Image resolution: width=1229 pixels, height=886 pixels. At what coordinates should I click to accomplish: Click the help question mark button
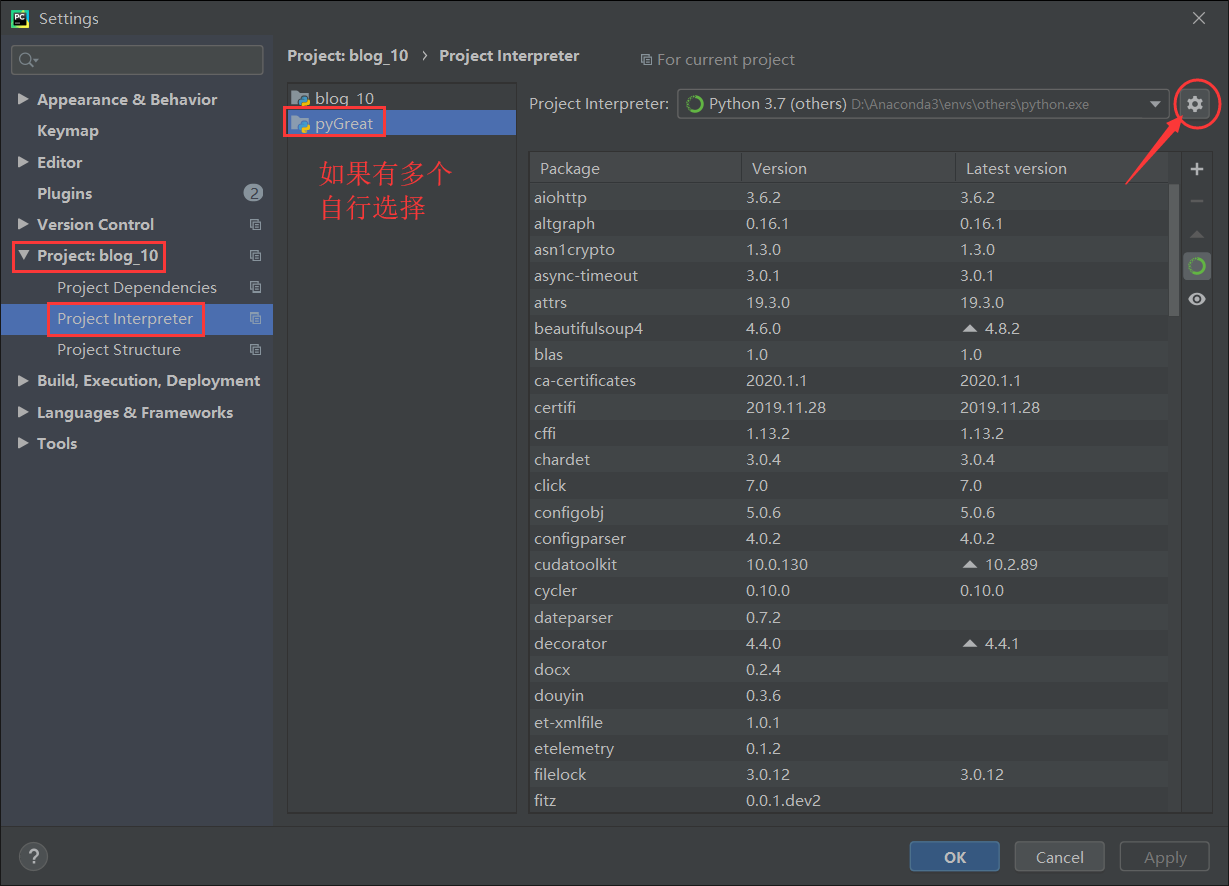pyautogui.click(x=33, y=856)
